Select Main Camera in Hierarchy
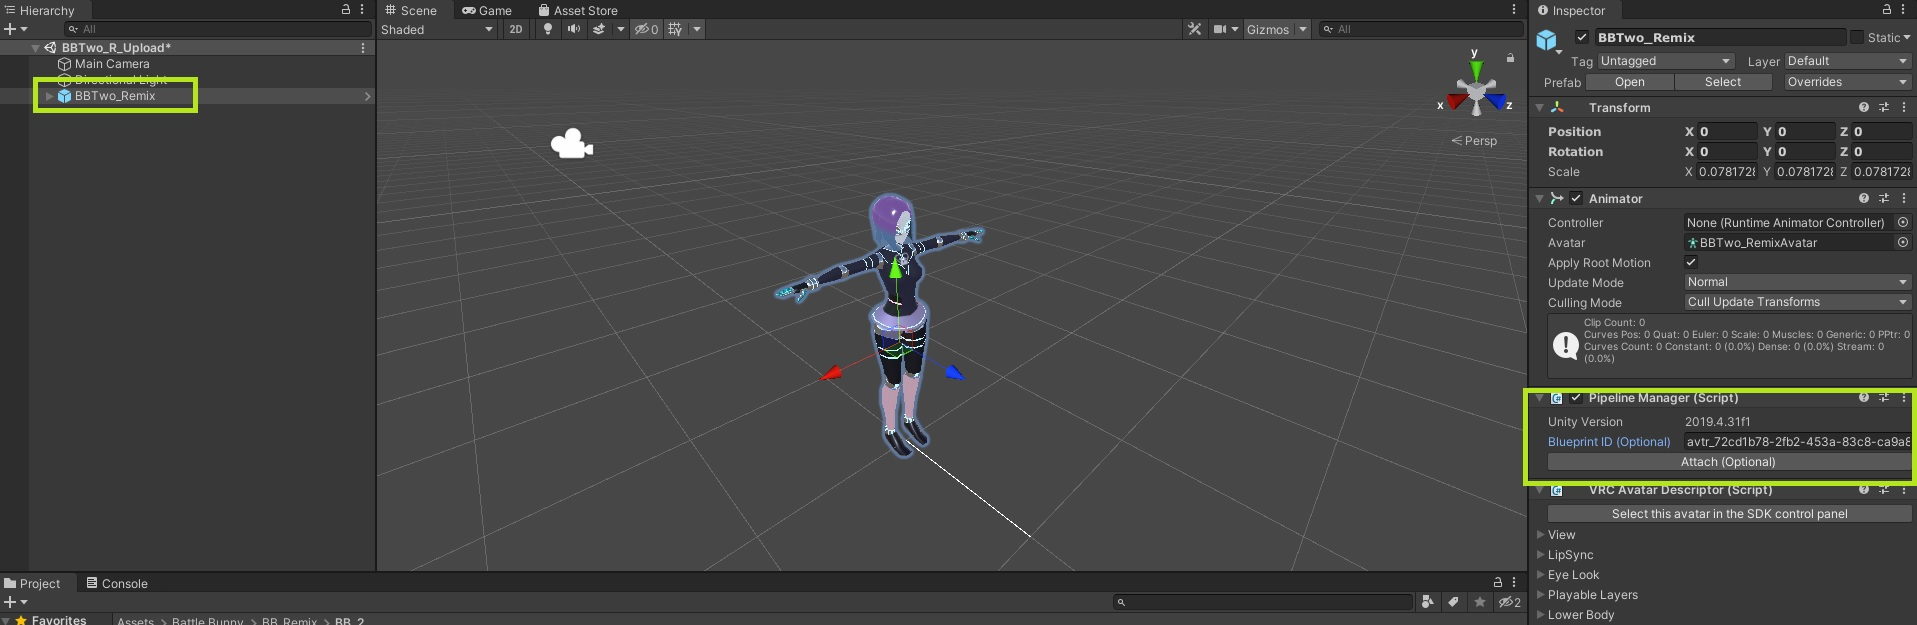The width and height of the screenshot is (1917, 625). pyautogui.click(x=112, y=63)
